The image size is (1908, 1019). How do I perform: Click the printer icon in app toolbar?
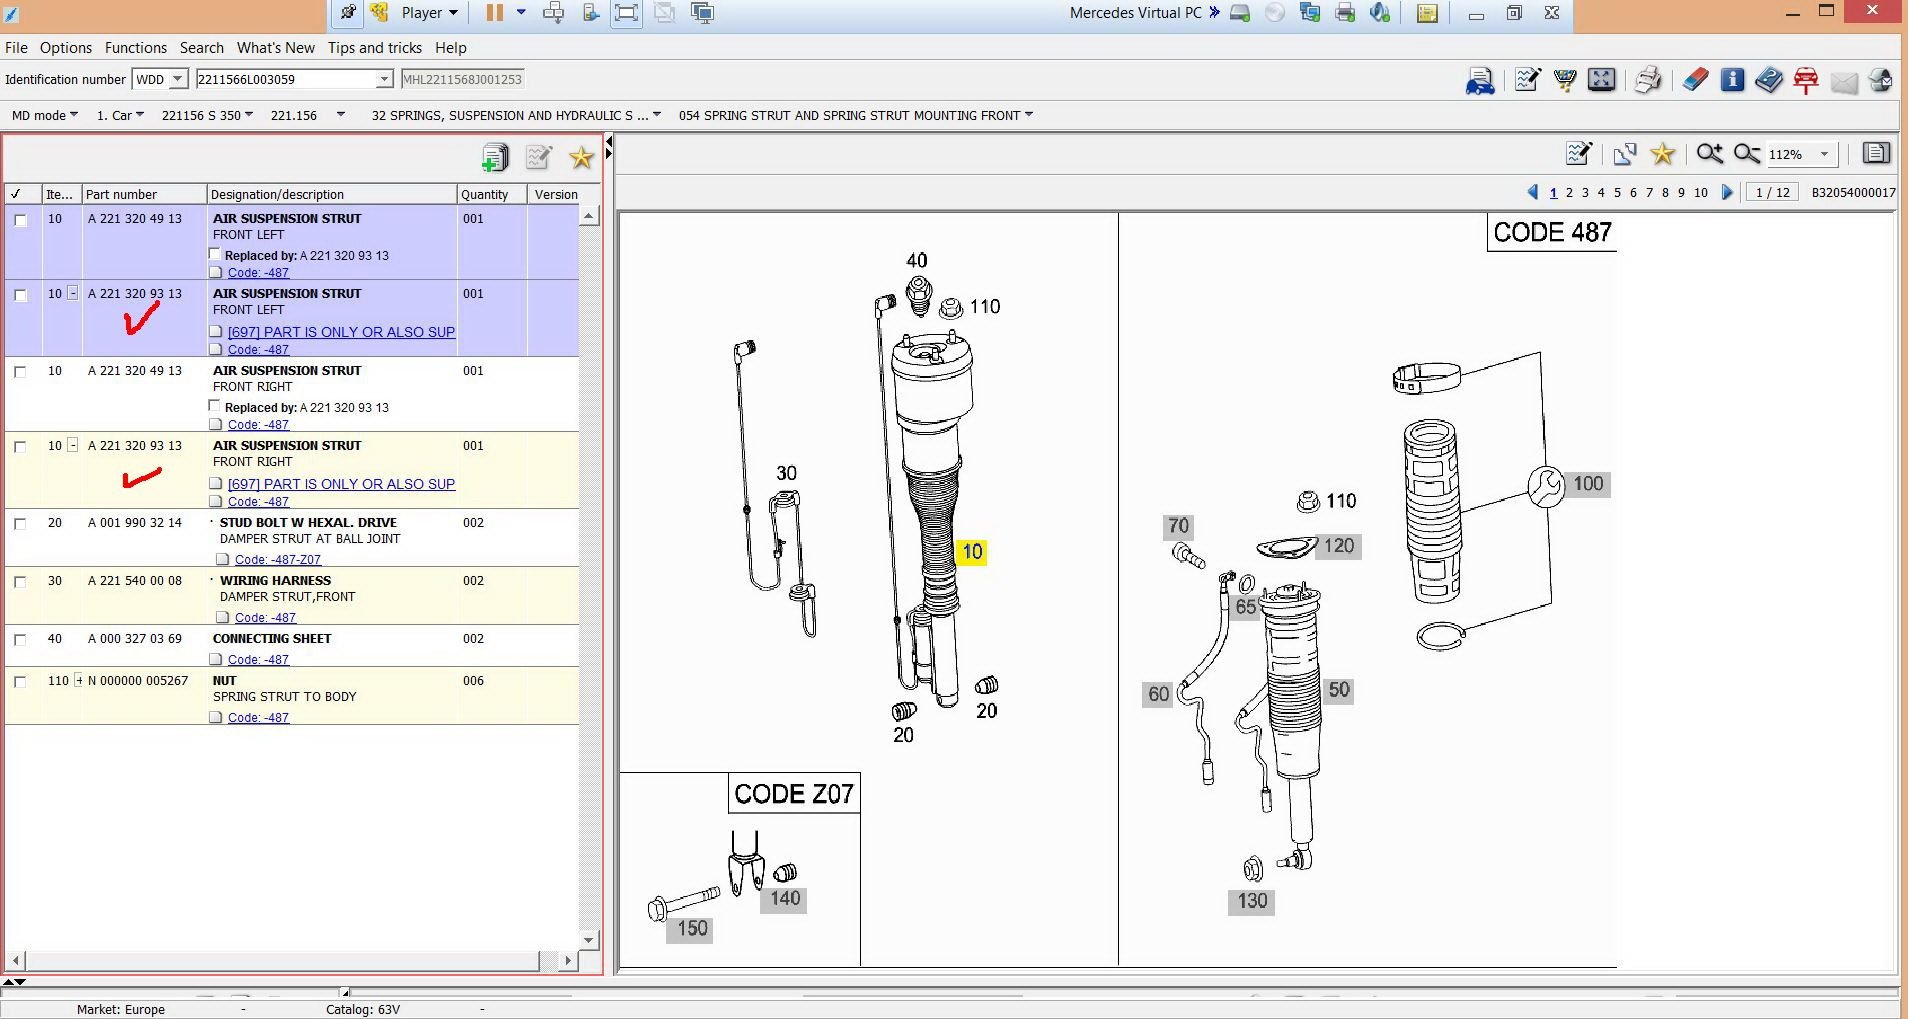click(x=1648, y=80)
